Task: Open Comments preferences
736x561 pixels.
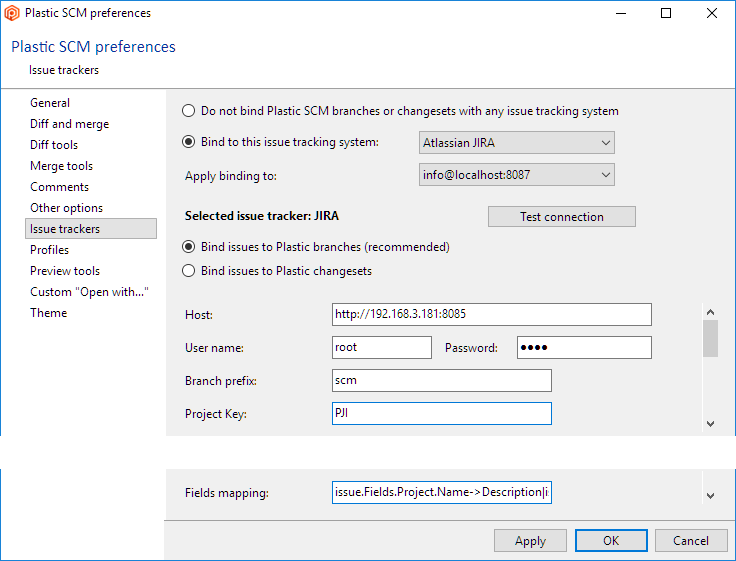Action: [x=59, y=187]
